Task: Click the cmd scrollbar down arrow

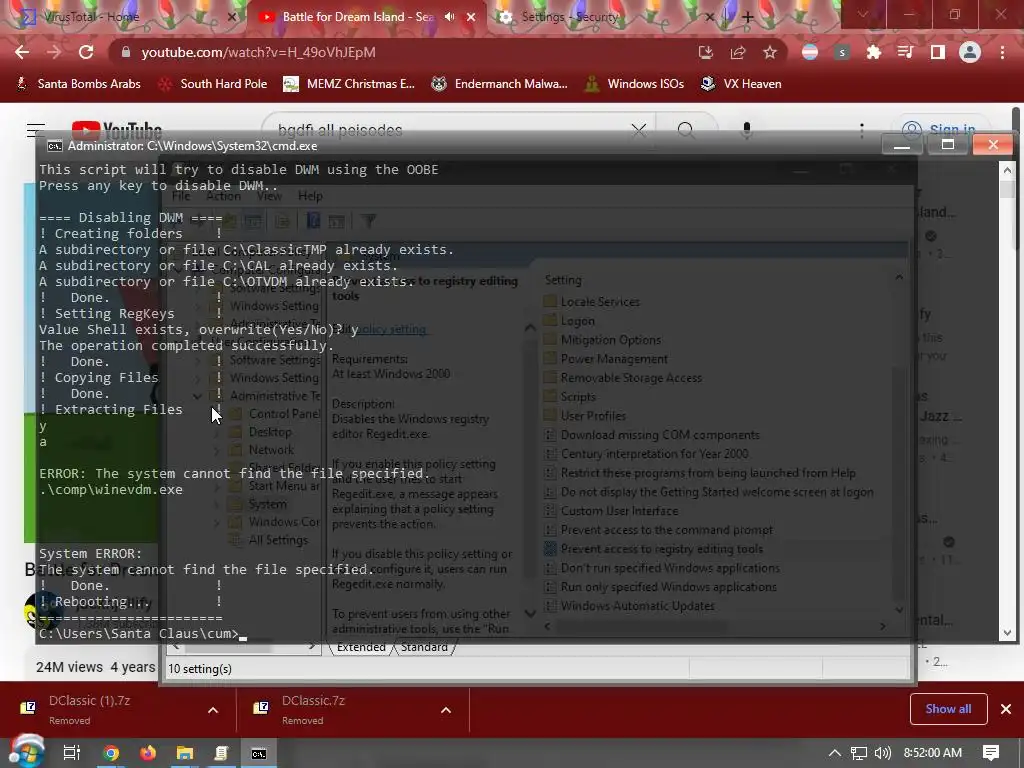Action: 1006,633
